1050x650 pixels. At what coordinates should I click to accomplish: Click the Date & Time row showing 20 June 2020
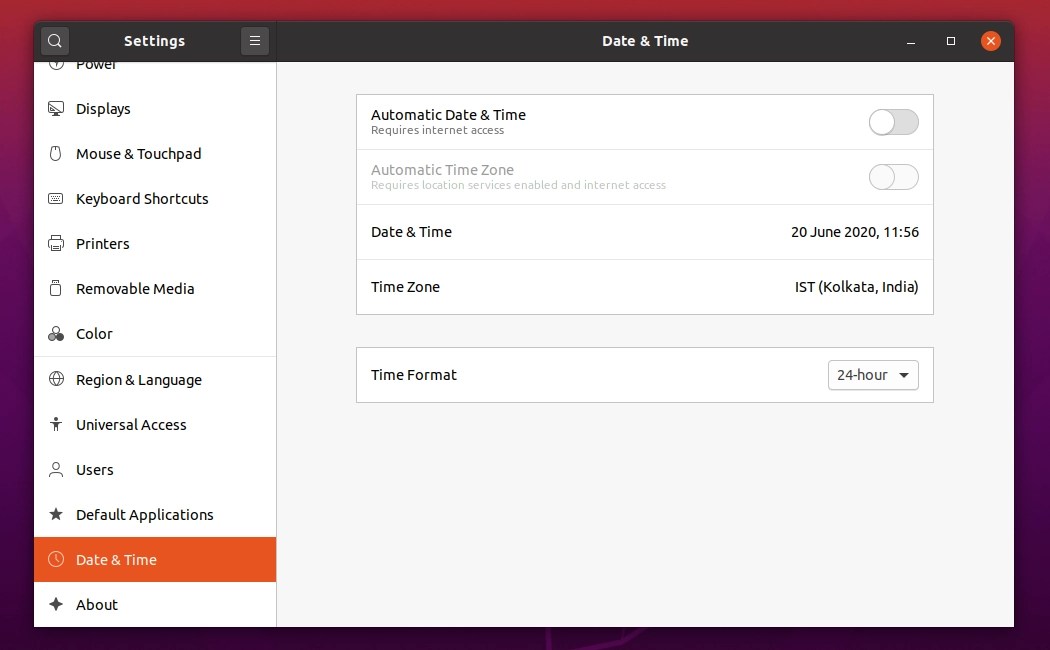[x=645, y=232]
